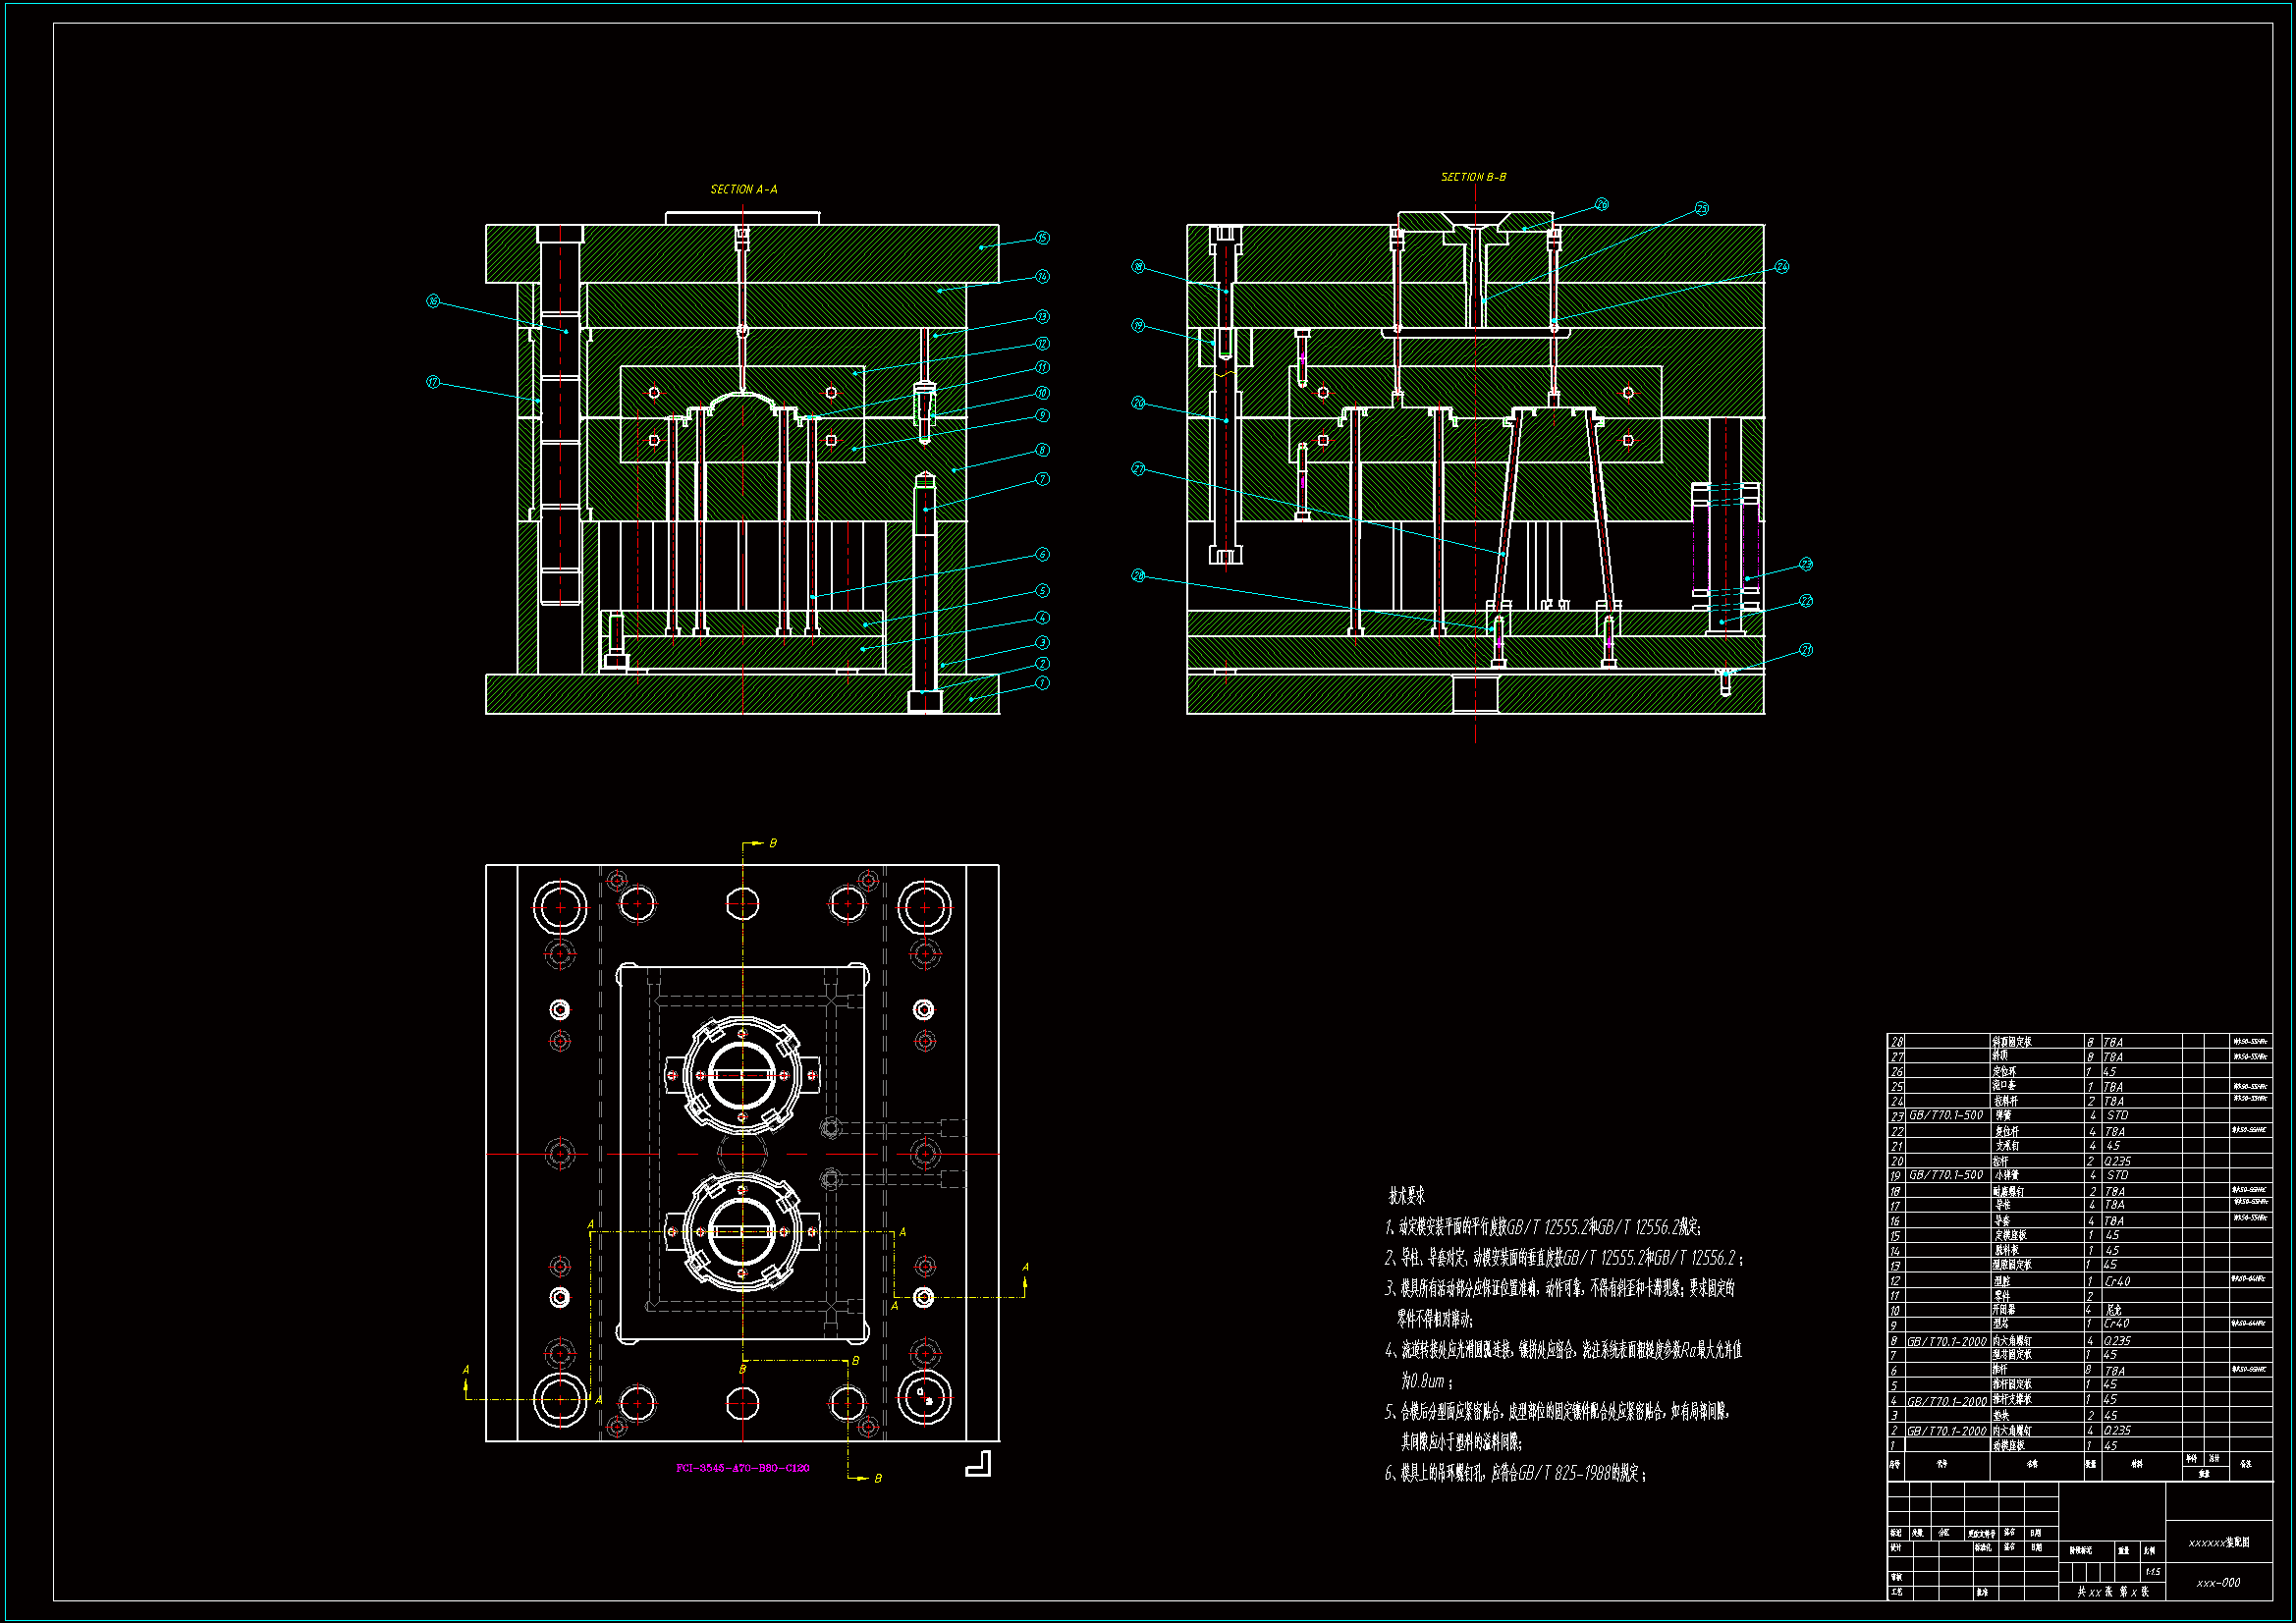
Task: Click the SECTION A-A title text
Action: click(x=743, y=189)
